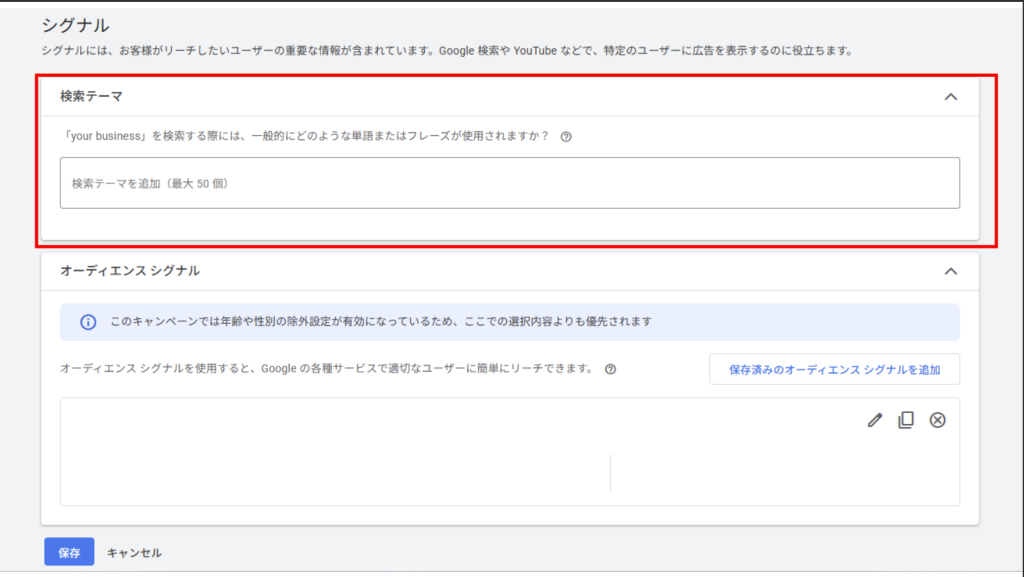1024x577 pixels.
Task: Click the chevron above the search theme input
Action: (950, 95)
